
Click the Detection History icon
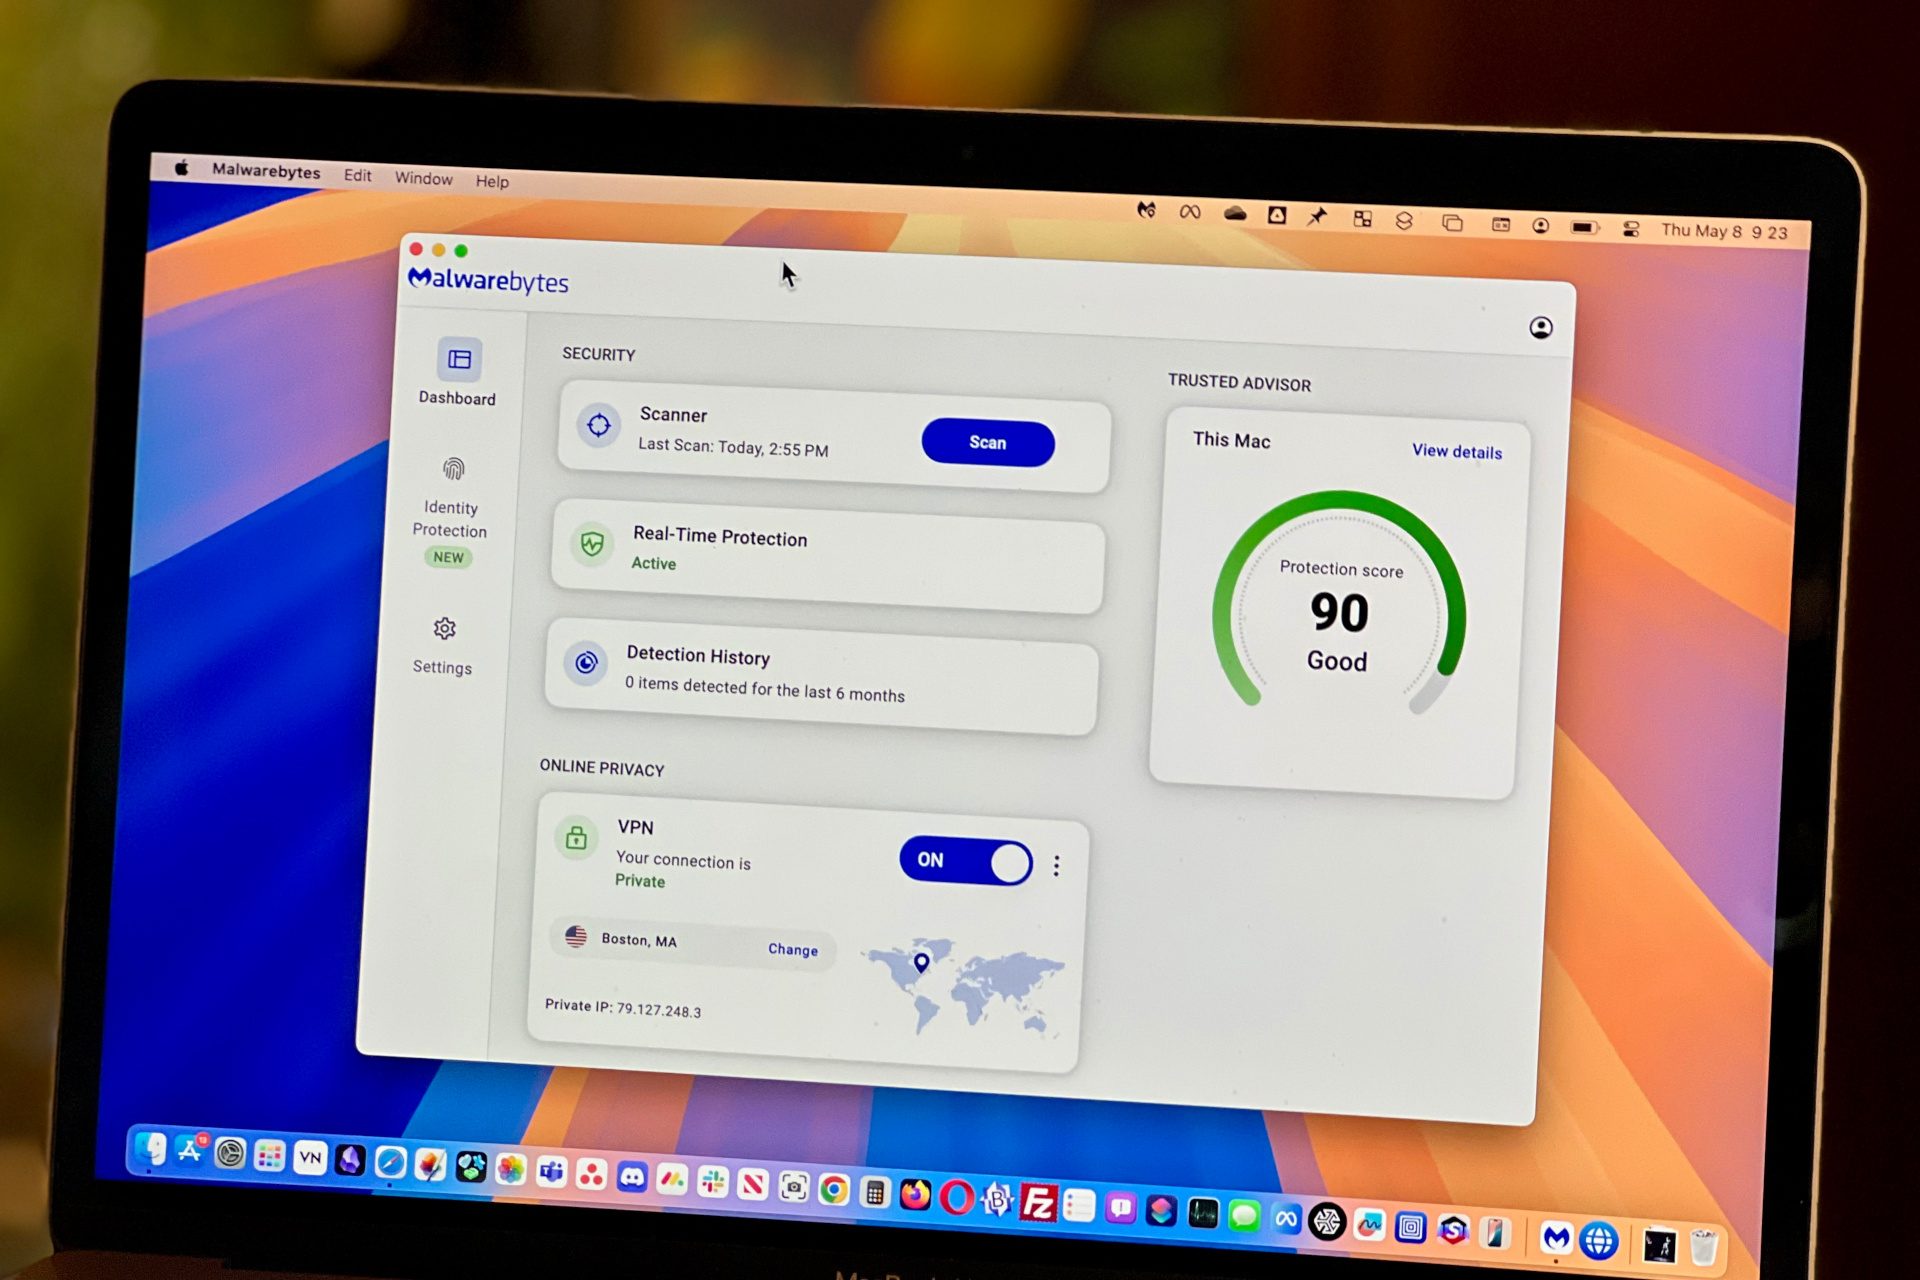[586, 663]
